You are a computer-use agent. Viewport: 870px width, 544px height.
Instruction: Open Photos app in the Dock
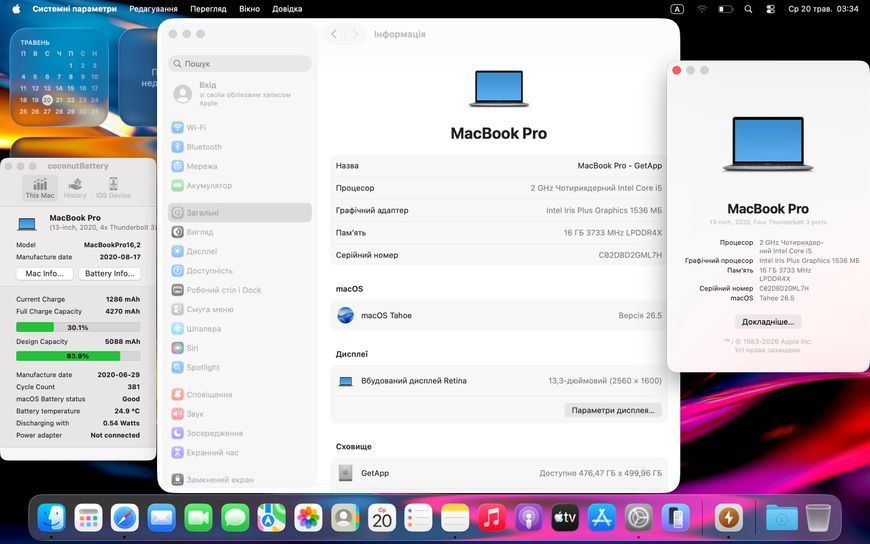point(308,518)
